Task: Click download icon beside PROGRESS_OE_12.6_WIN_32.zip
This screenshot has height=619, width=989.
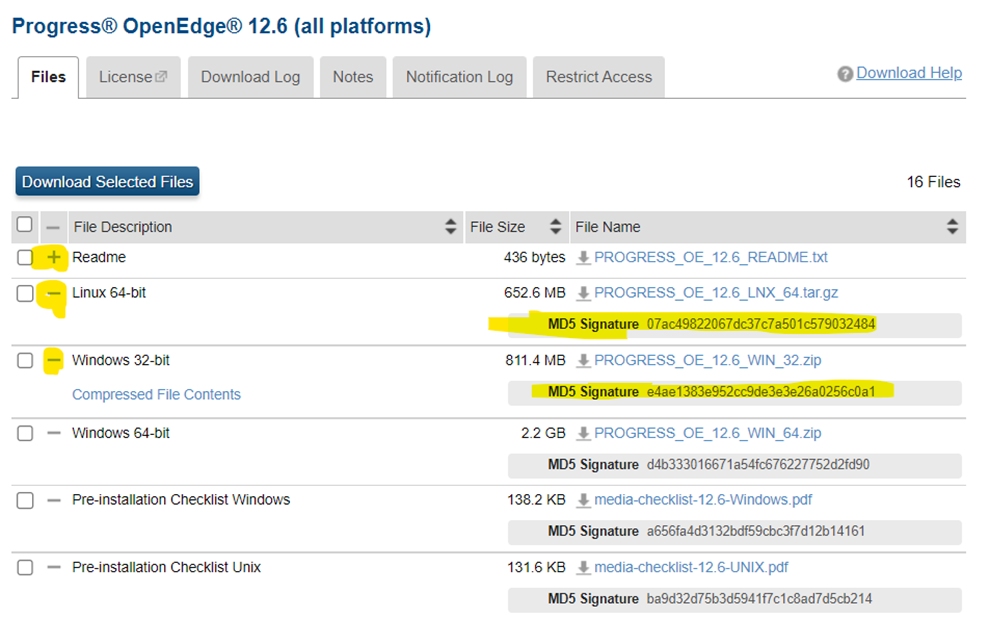Action: [581, 360]
